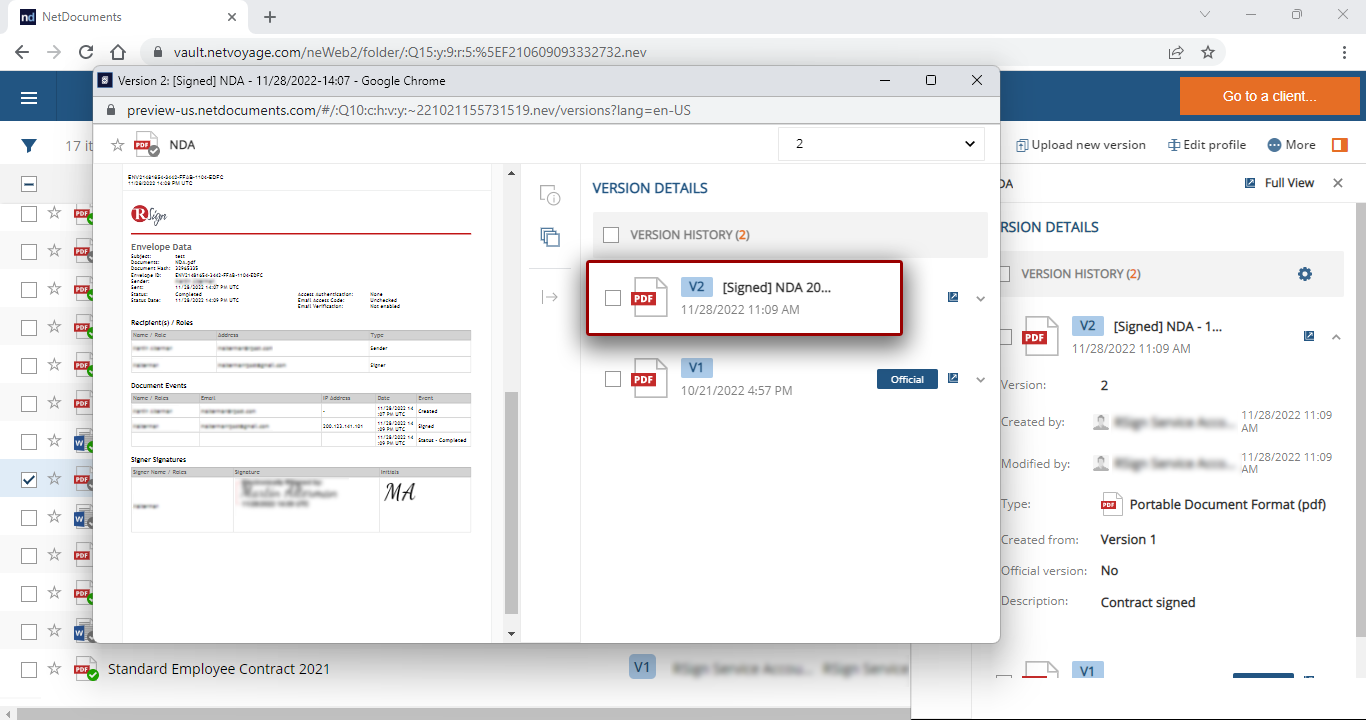This screenshot has height=720, width=1366.
Task: Open version history settings gear
Action: 1304,274
